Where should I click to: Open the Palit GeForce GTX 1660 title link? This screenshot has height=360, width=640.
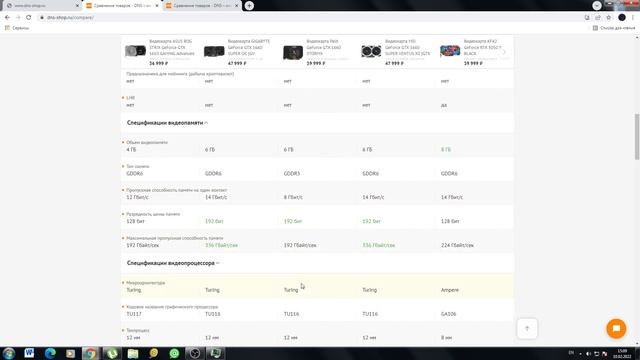click(x=323, y=47)
